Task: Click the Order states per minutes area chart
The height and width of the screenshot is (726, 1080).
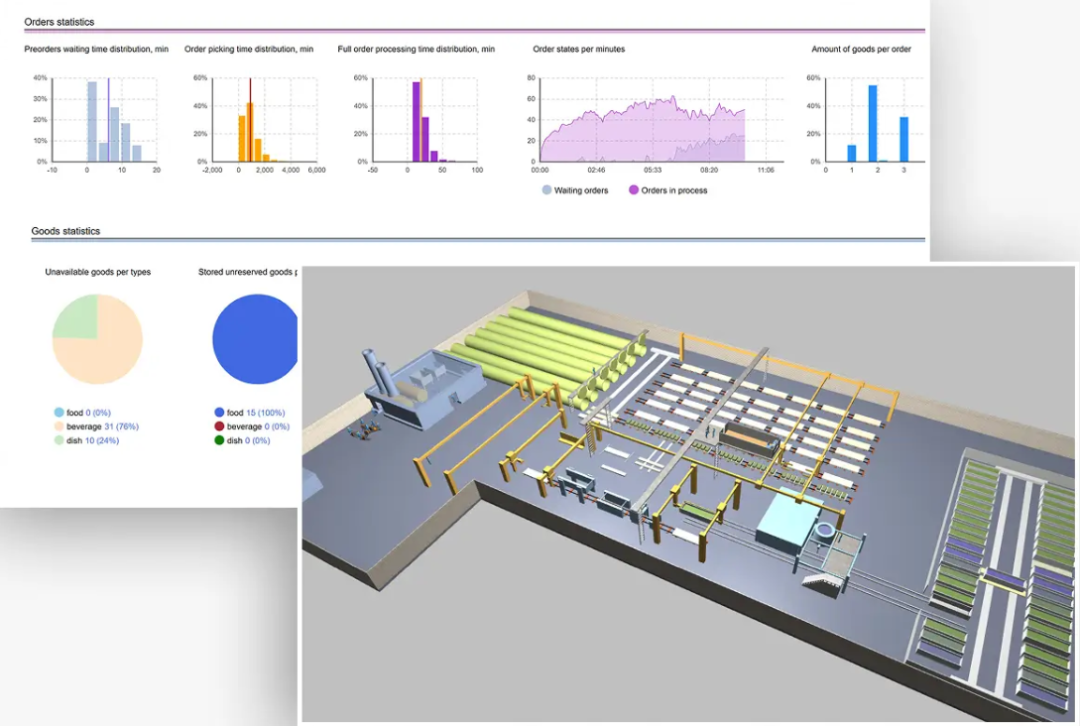Action: coord(662,120)
